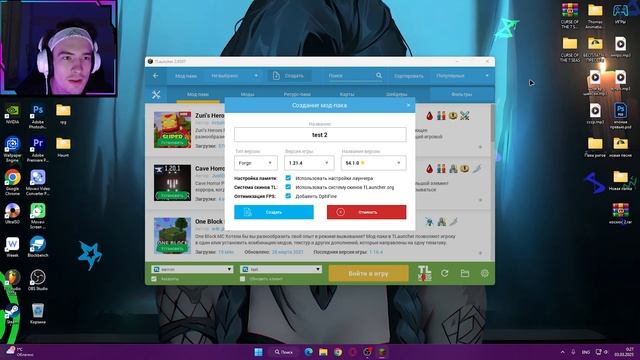Open Wallpaper Engine desktop shortcut

pyautogui.click(x=12, y=150)
